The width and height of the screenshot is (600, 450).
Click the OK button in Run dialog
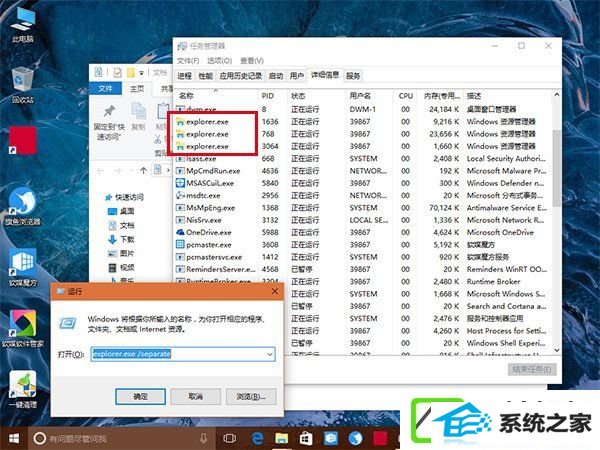(x=140, y=396)
